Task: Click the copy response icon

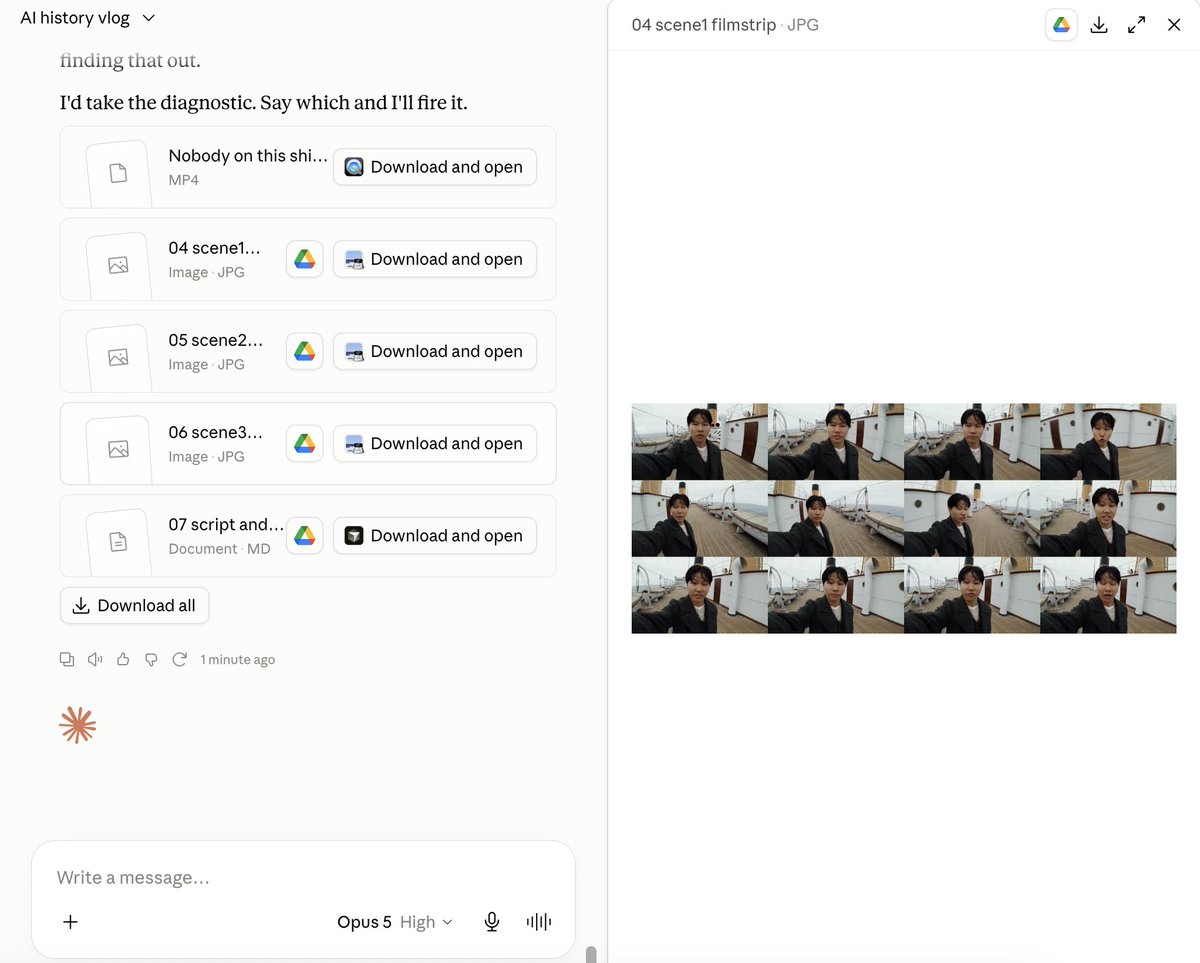Action: click(67, 659)
